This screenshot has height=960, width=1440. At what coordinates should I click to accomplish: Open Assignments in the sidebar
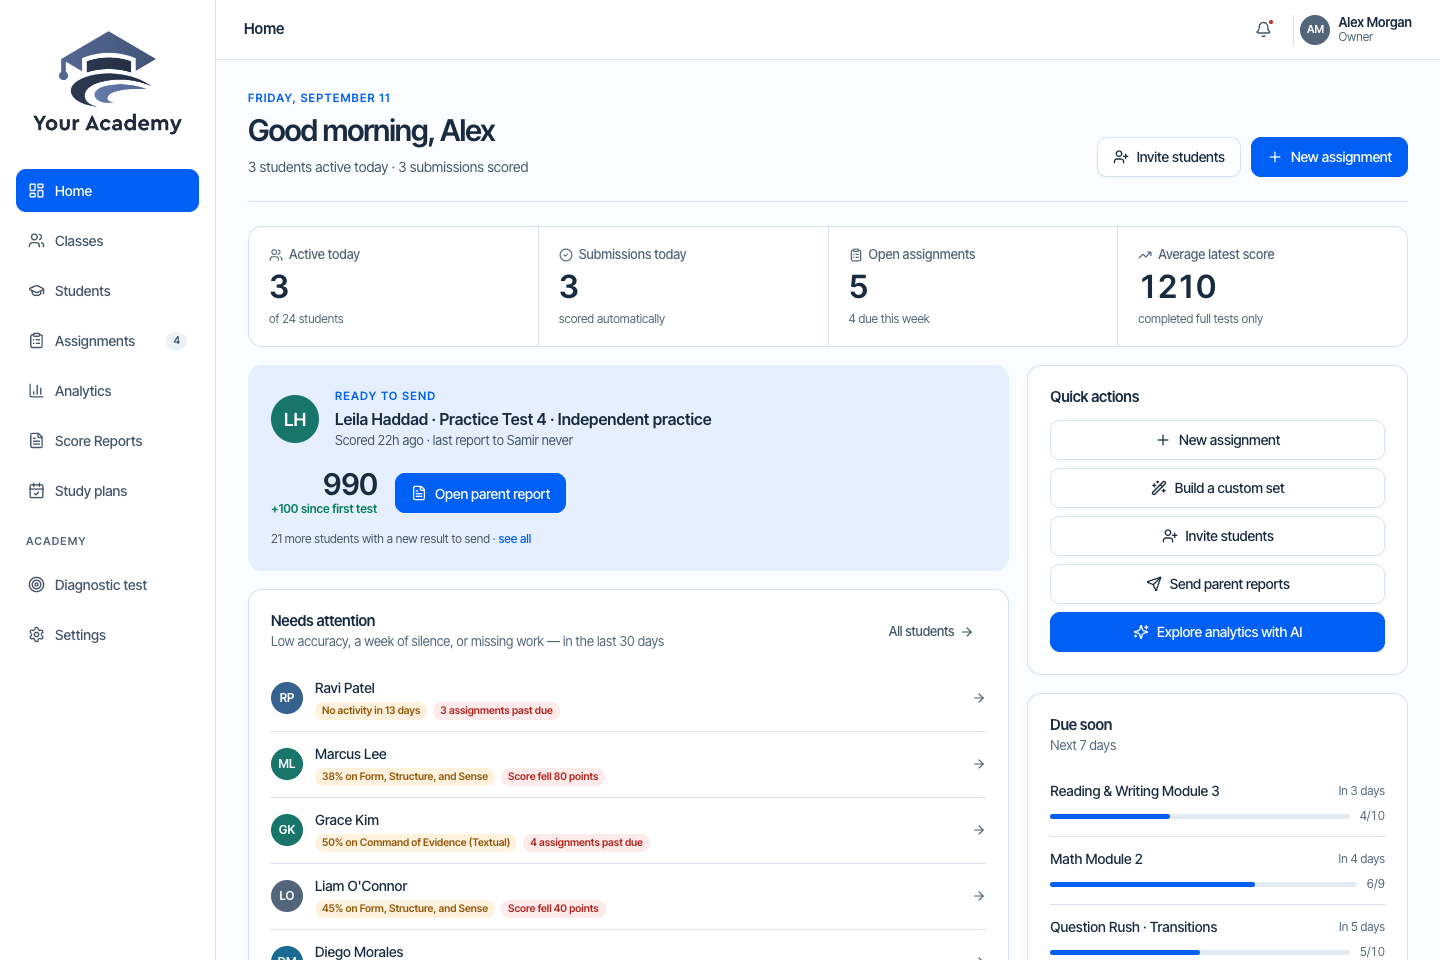click(107, 341)
